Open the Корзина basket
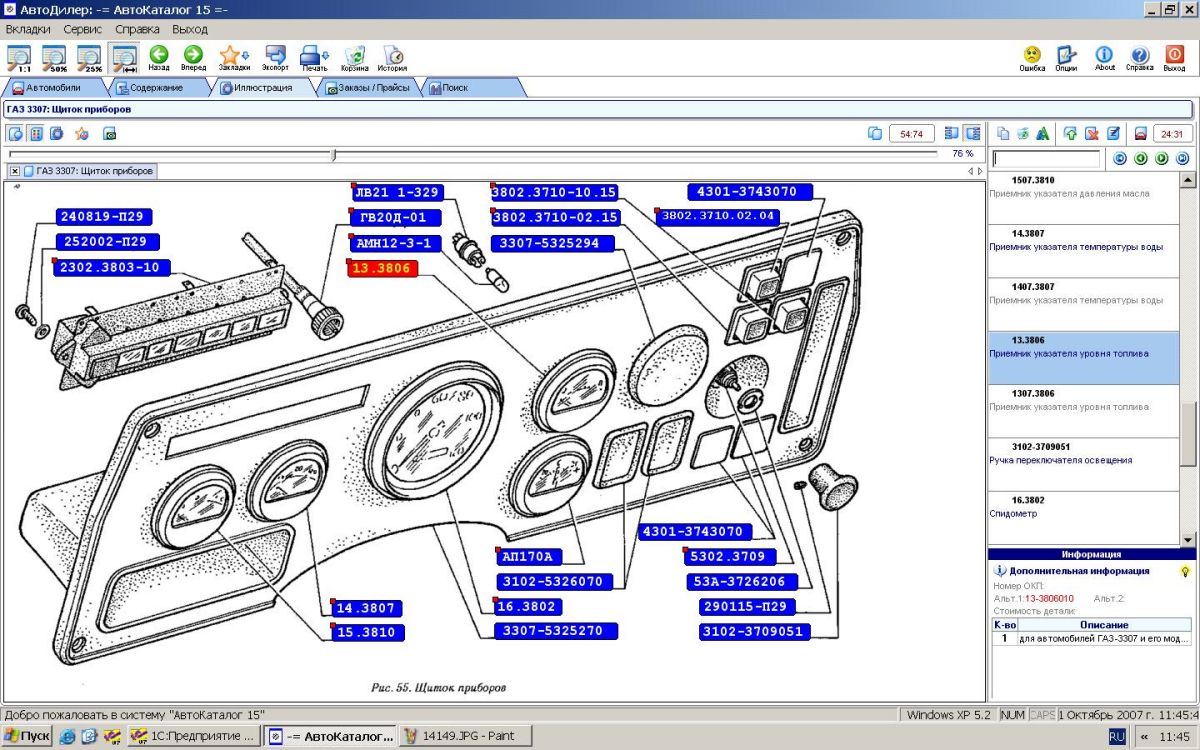Image resolution: width=1200 pixels, height=750 pixels. point(354,58)
